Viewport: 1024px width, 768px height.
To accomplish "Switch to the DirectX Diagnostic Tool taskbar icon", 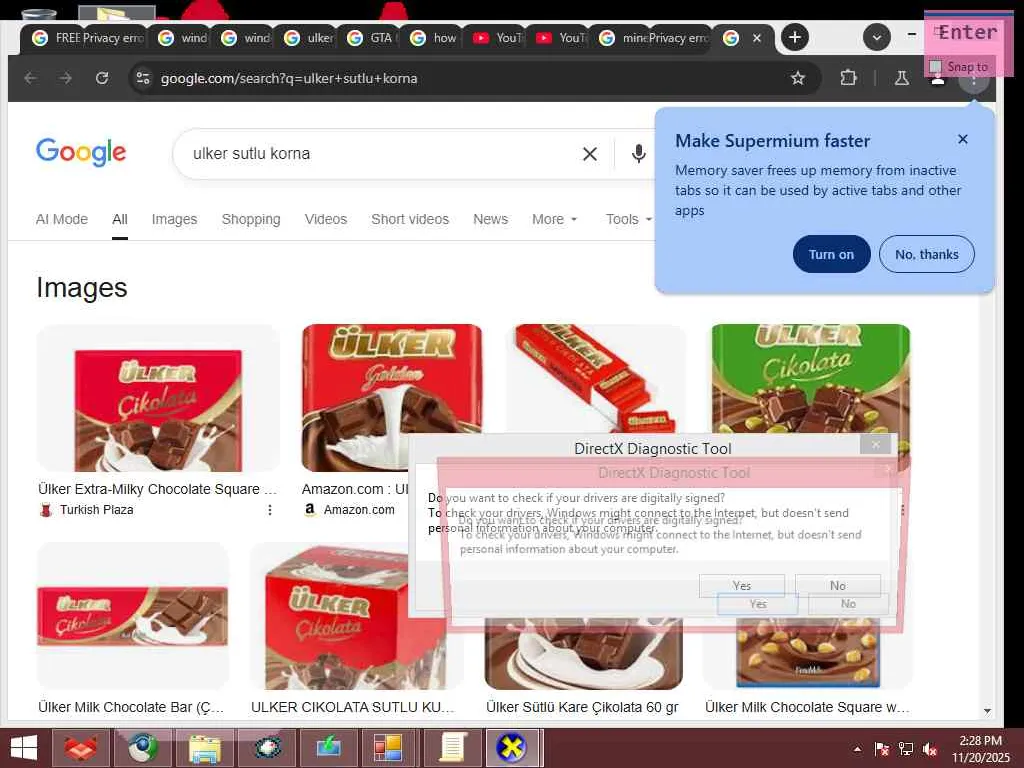I will (511, 748).
